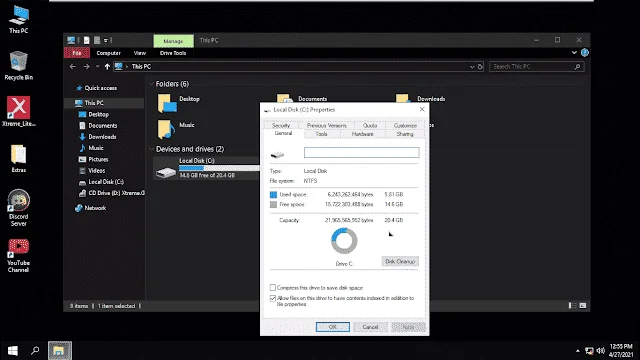Select the Desktop folder in main pane

pos(179,103)
